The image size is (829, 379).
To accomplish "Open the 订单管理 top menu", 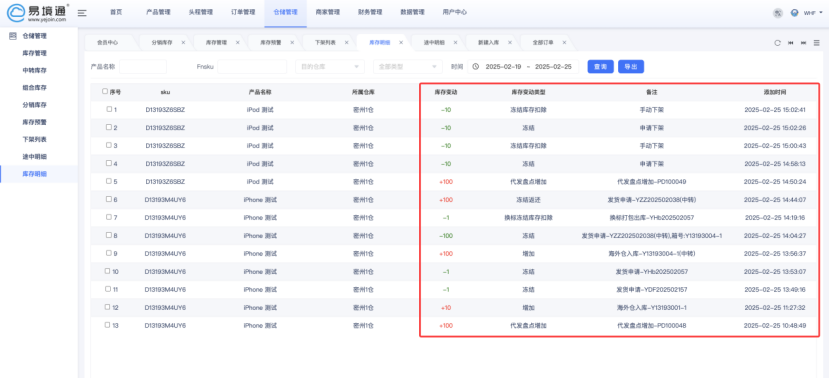I will [x=243, y=12].
